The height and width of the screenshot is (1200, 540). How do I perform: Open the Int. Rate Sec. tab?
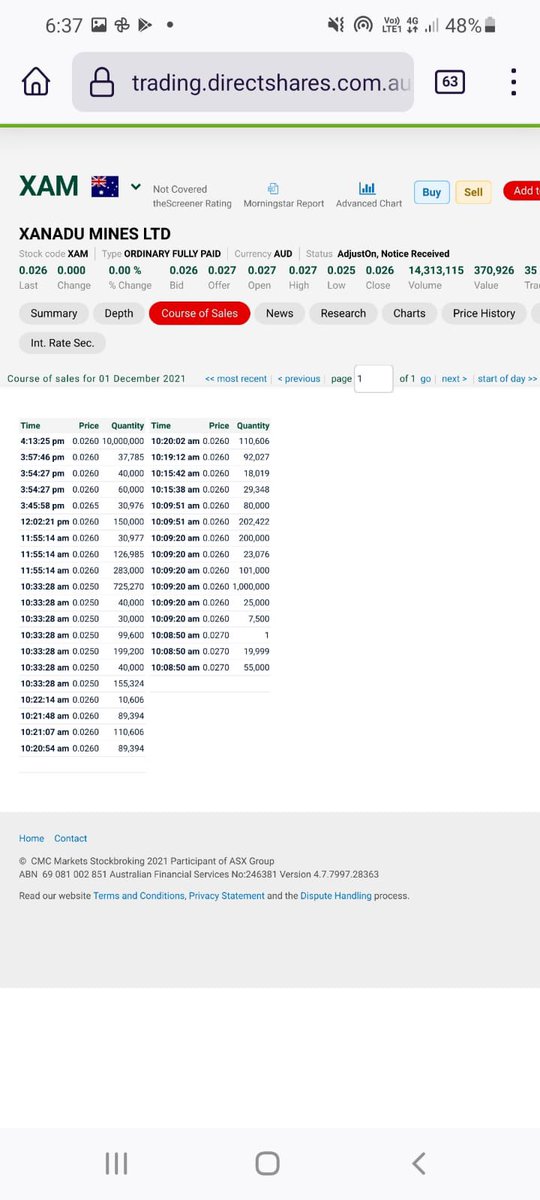point(62,343)
